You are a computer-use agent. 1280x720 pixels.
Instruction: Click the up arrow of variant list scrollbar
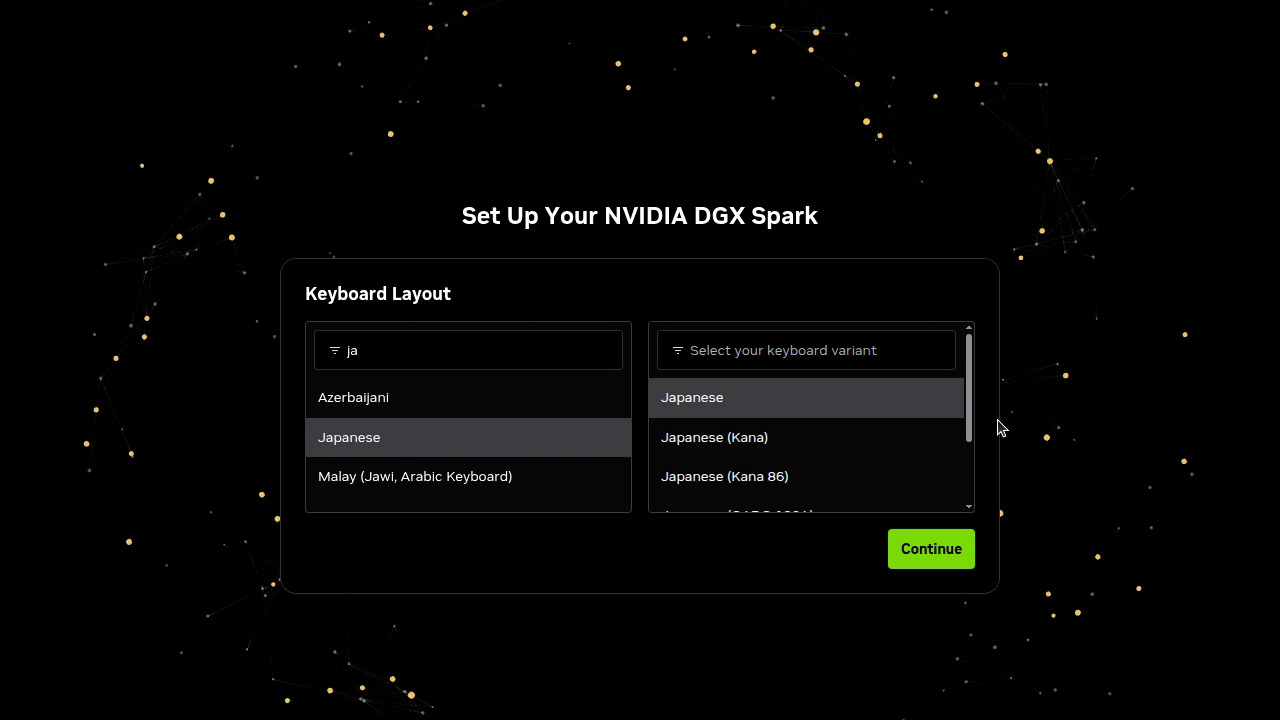click(968, 328)
